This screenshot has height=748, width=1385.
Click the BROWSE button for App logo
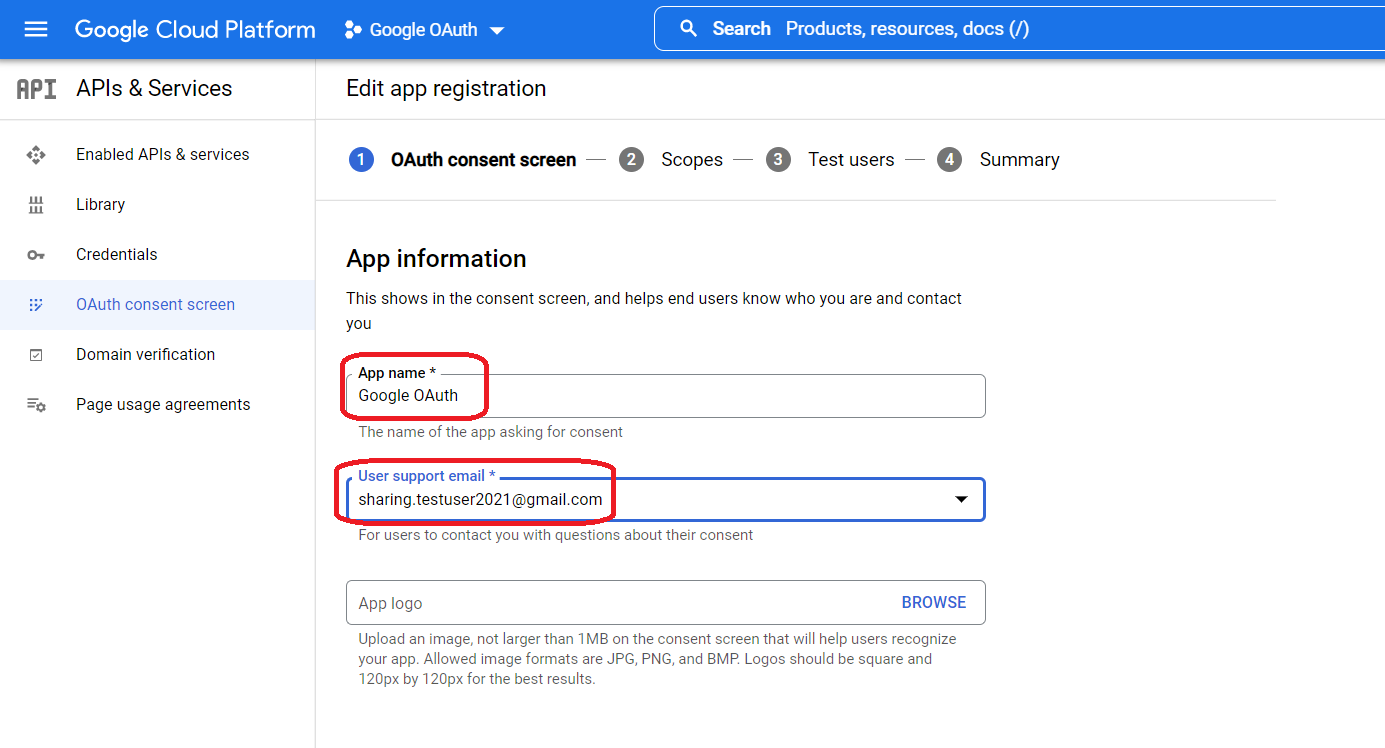933,602
